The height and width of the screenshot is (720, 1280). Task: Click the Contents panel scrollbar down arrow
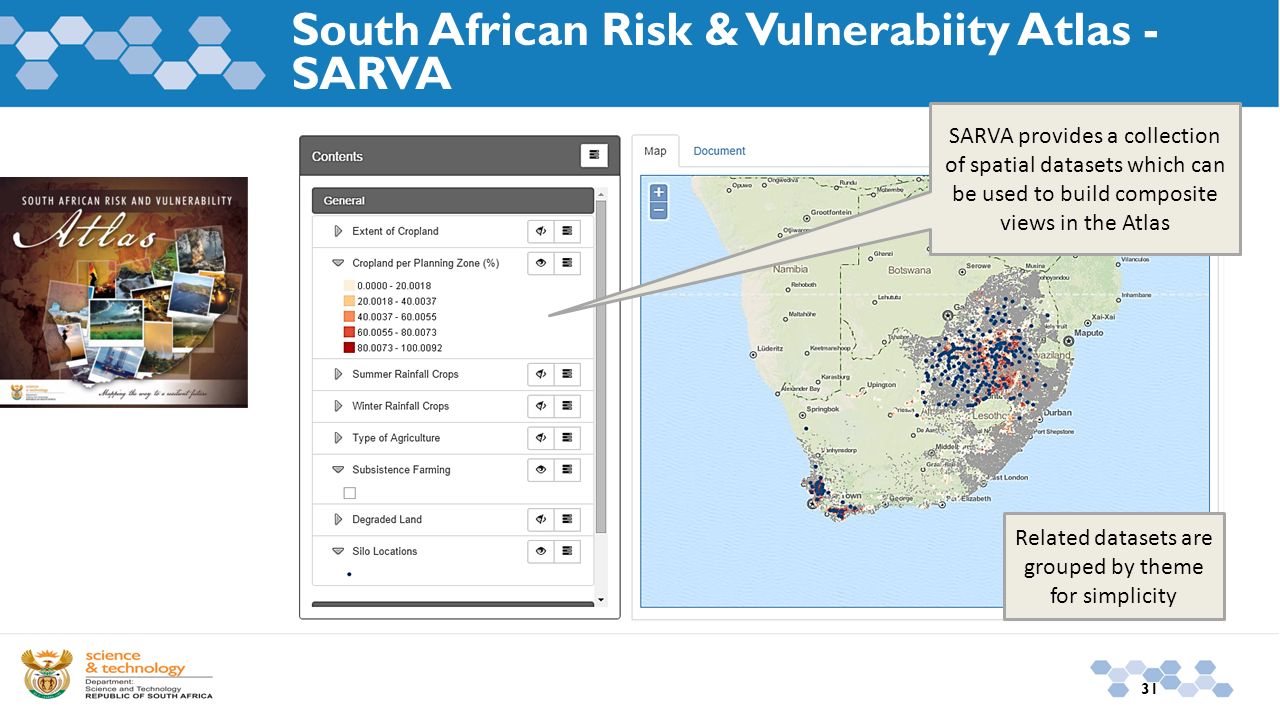600,600
